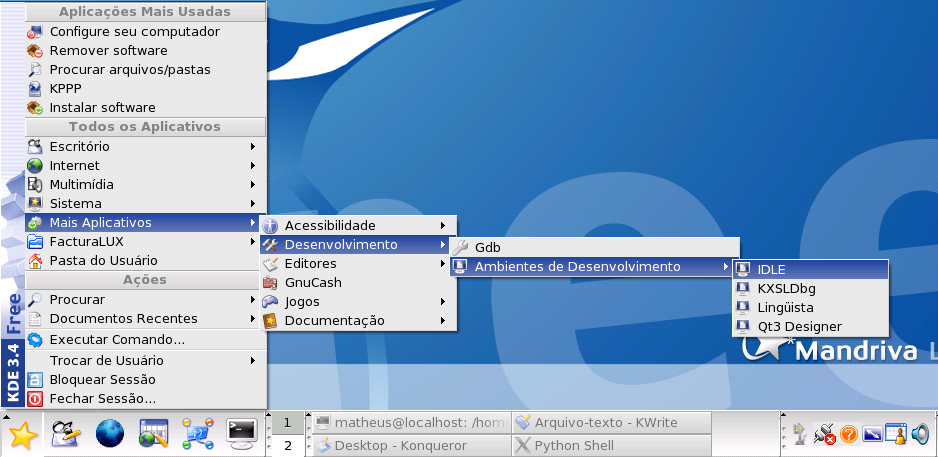Launch Instalar software
The height and width of the screenshot is (457, 938).
tap(145, 108)
